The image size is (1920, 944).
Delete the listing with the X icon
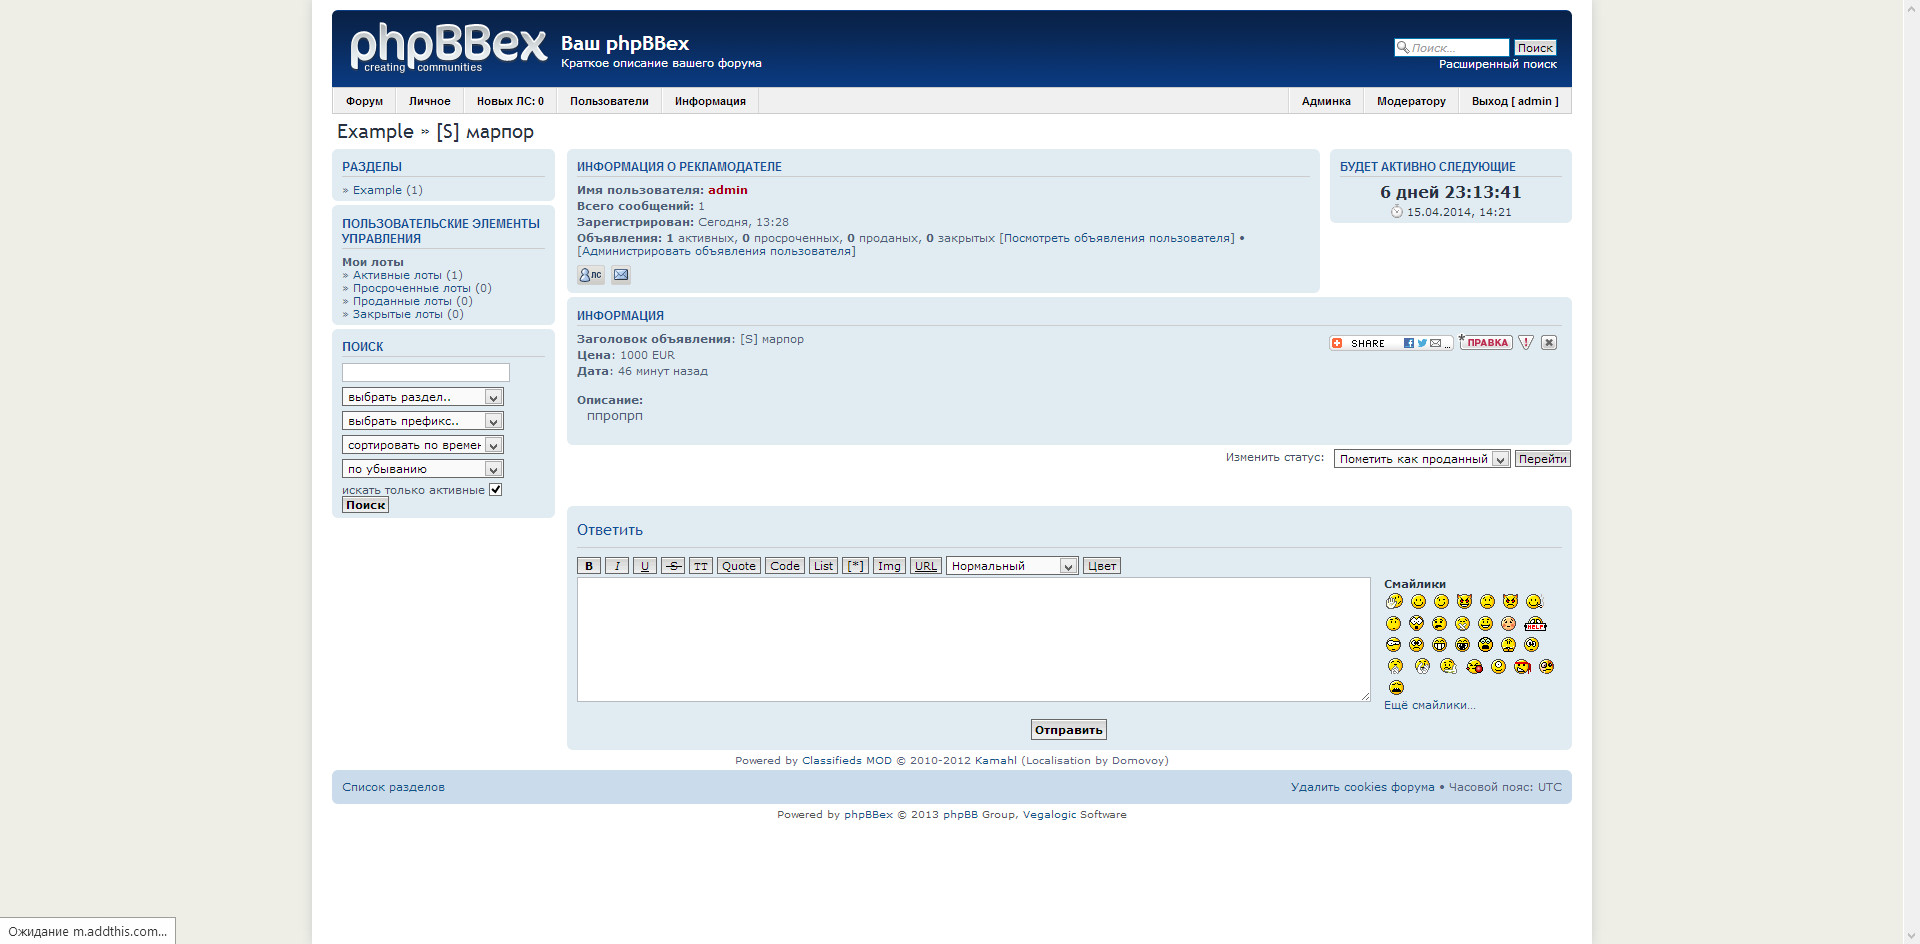click(x=1549, y=343)
